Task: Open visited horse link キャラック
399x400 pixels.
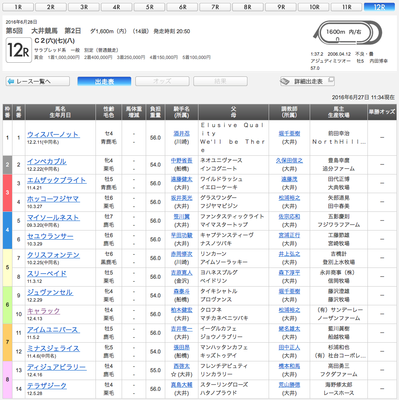Action: pyautogui.click(x=43, y=311)
